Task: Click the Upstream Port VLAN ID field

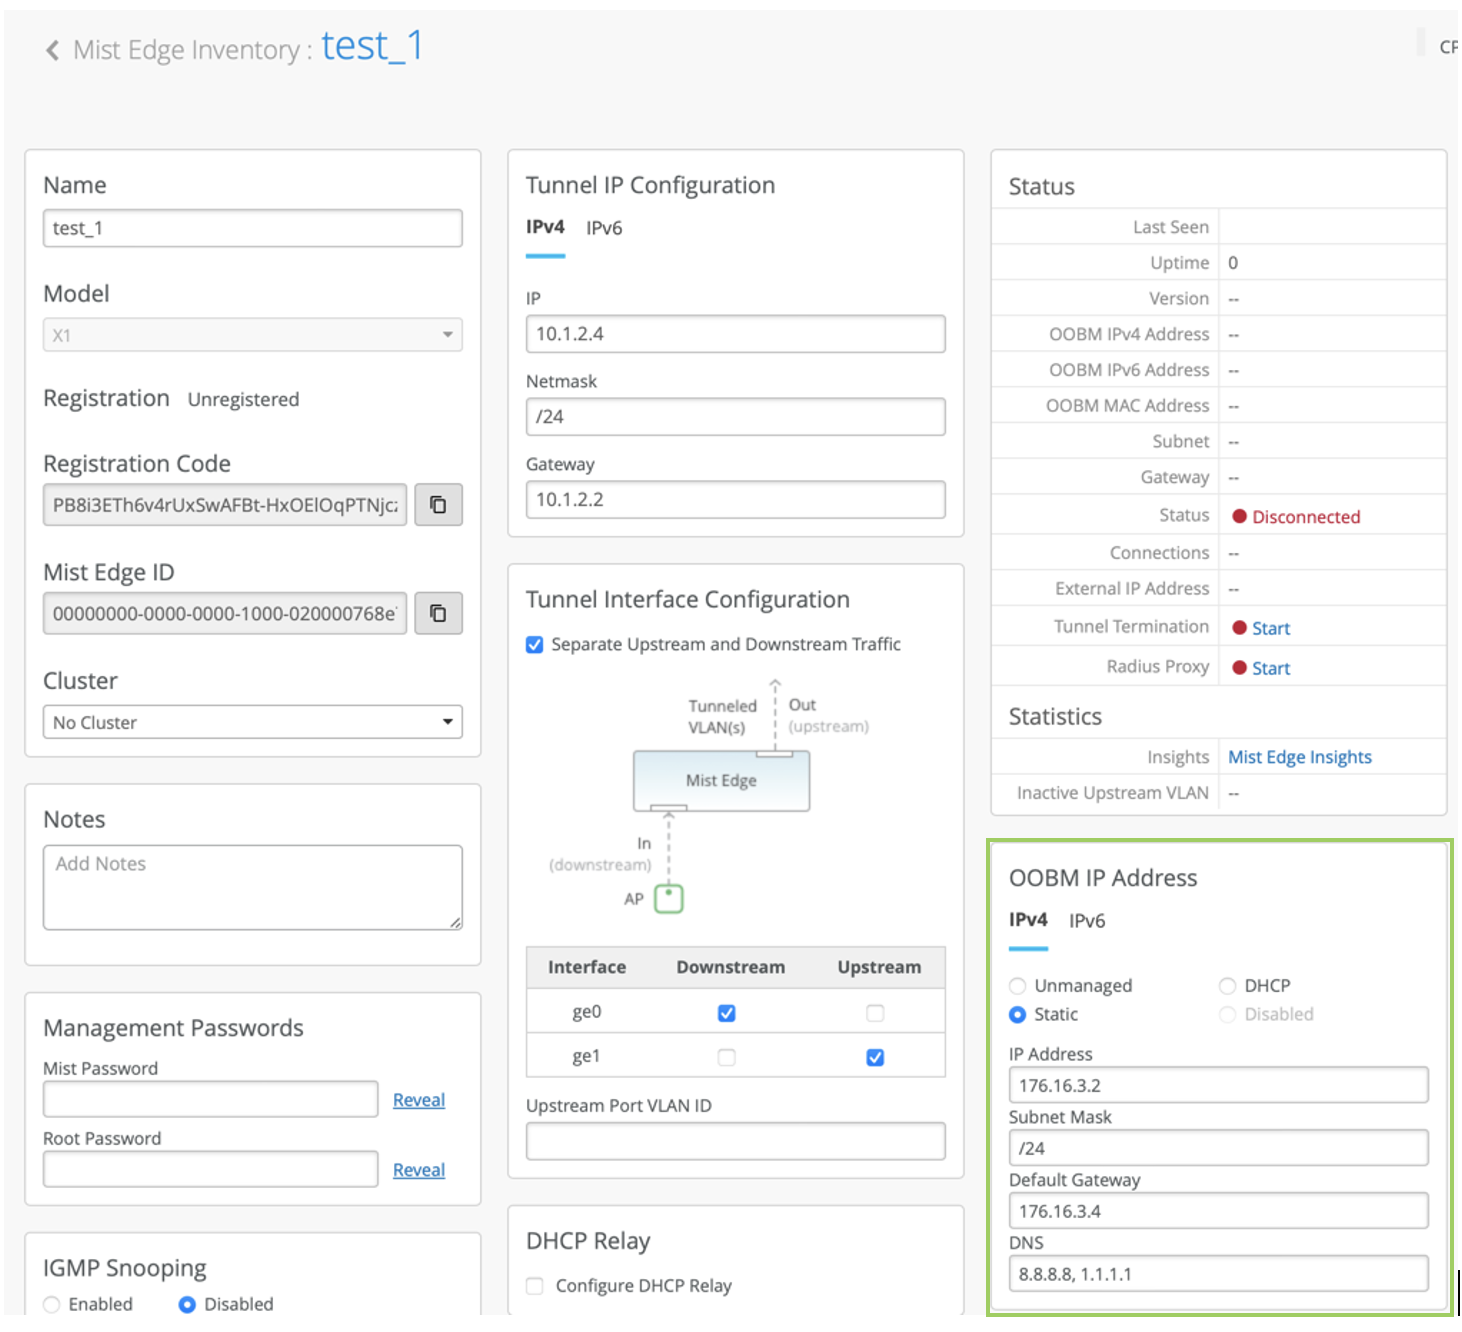Action: [x=735, y=1141]
